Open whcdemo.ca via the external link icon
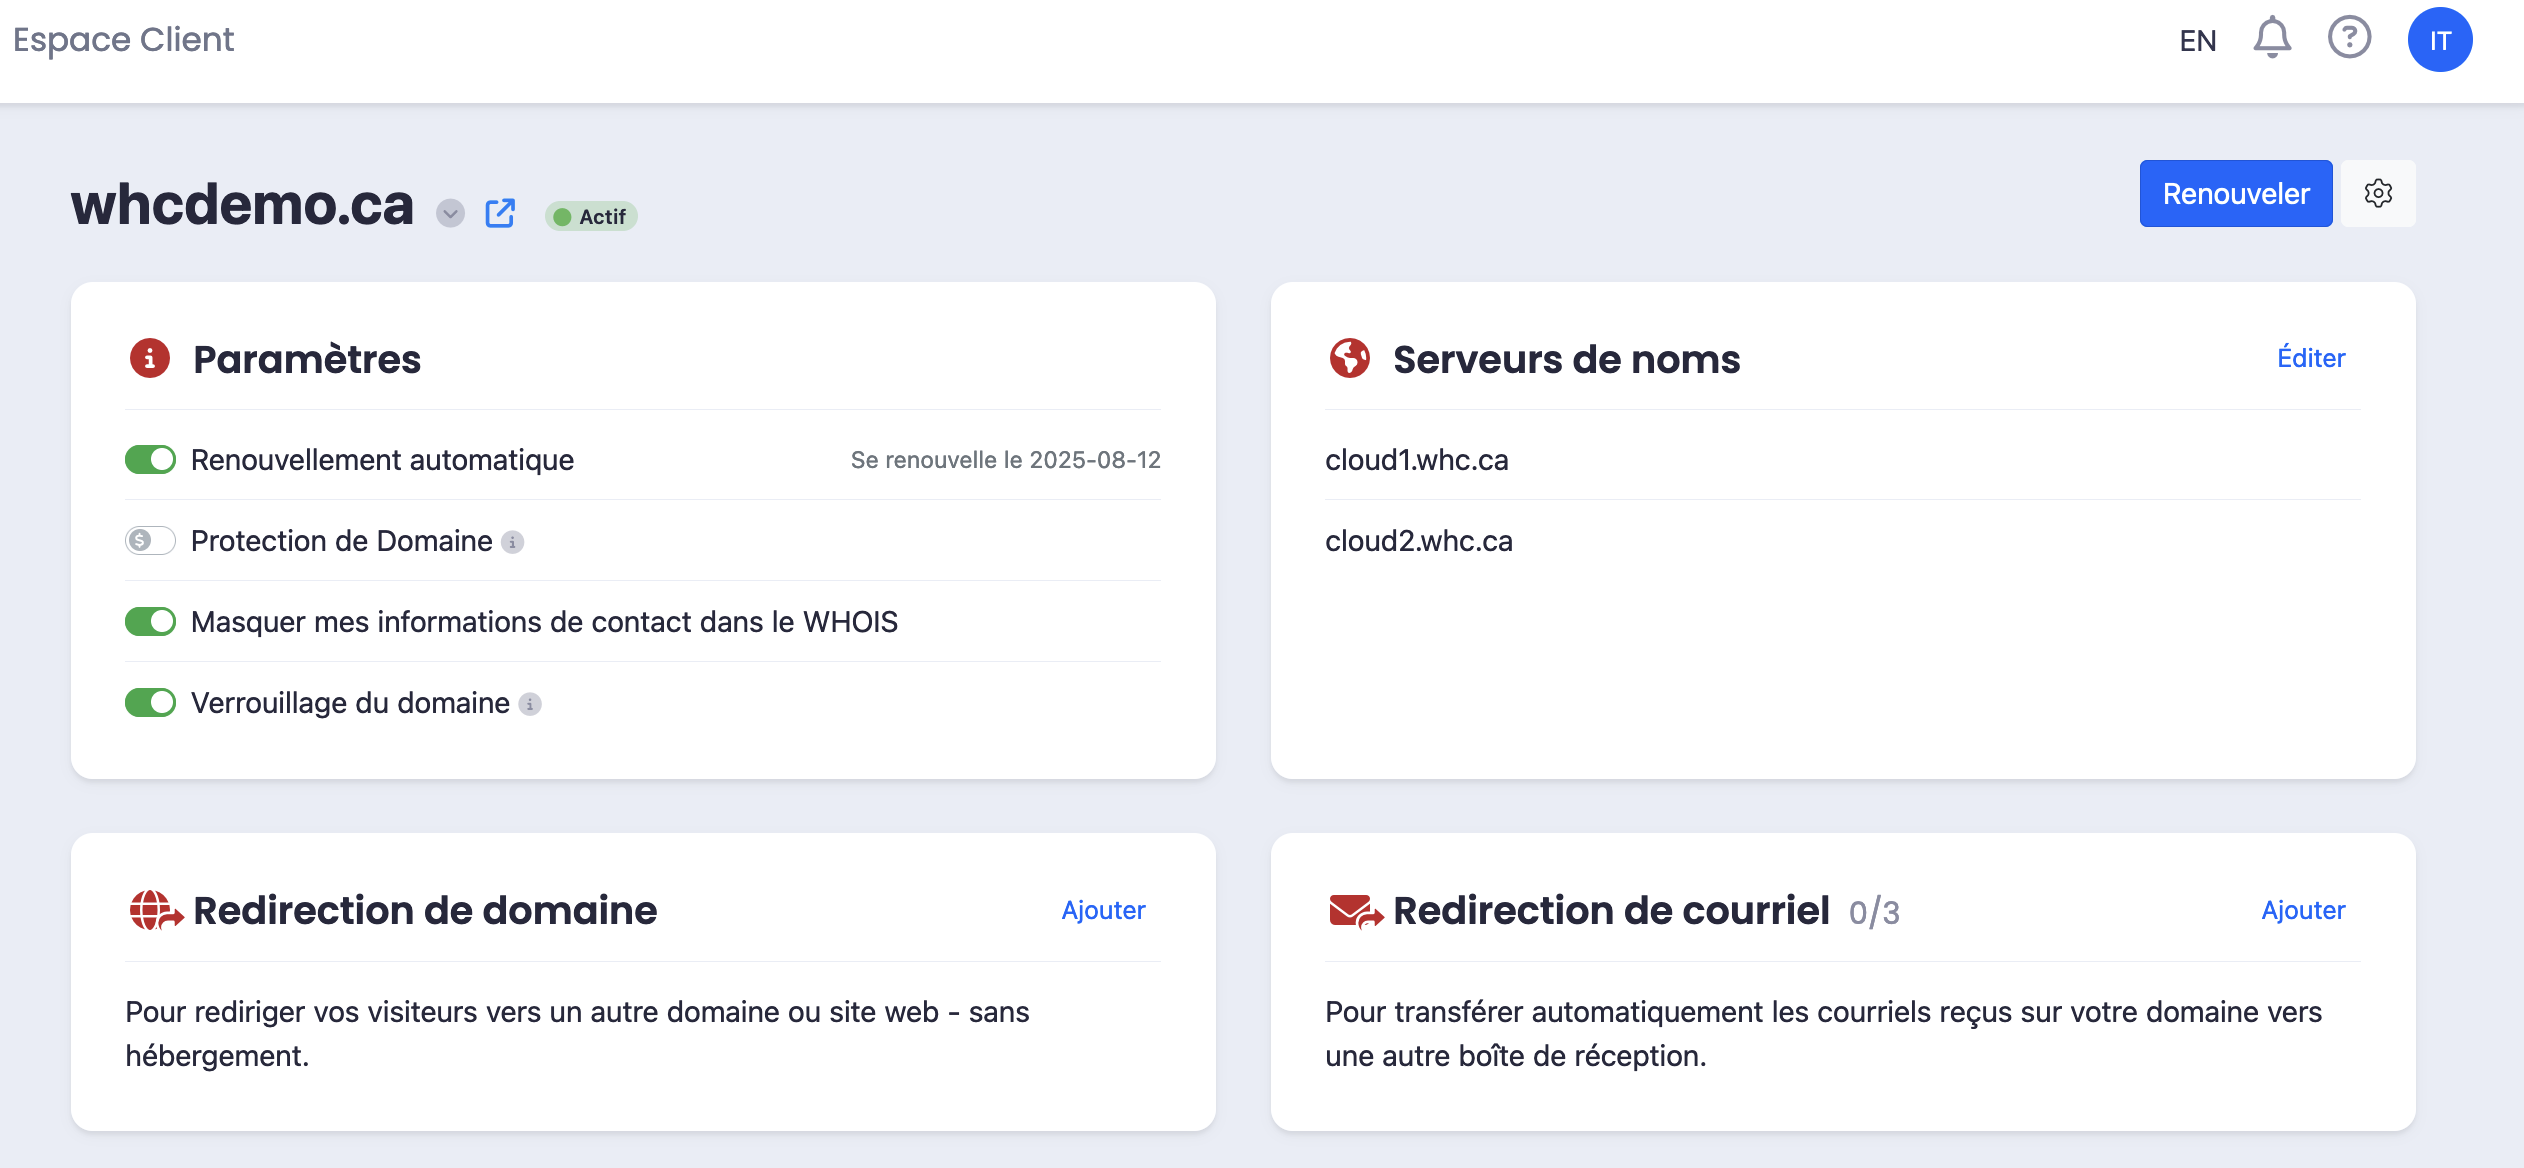The image size is (2524, 1168). [x=500, y=213]
